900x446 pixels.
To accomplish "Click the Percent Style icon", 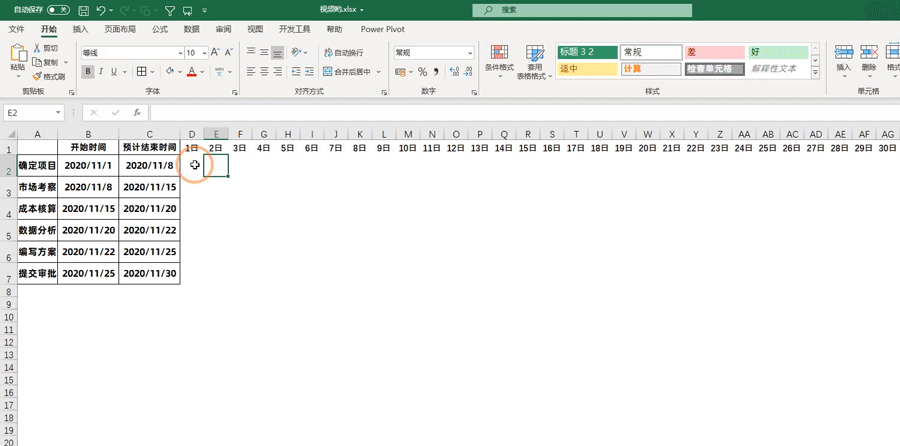I will point(422,72).
